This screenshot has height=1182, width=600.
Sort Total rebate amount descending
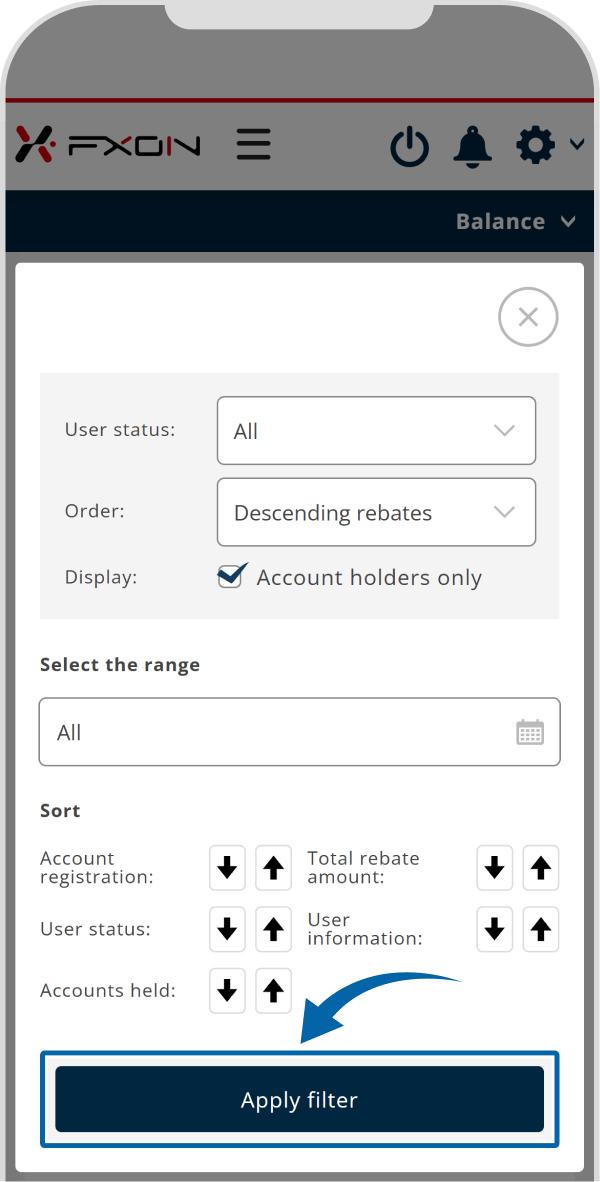pyautogui.click(x=494, y=868)
